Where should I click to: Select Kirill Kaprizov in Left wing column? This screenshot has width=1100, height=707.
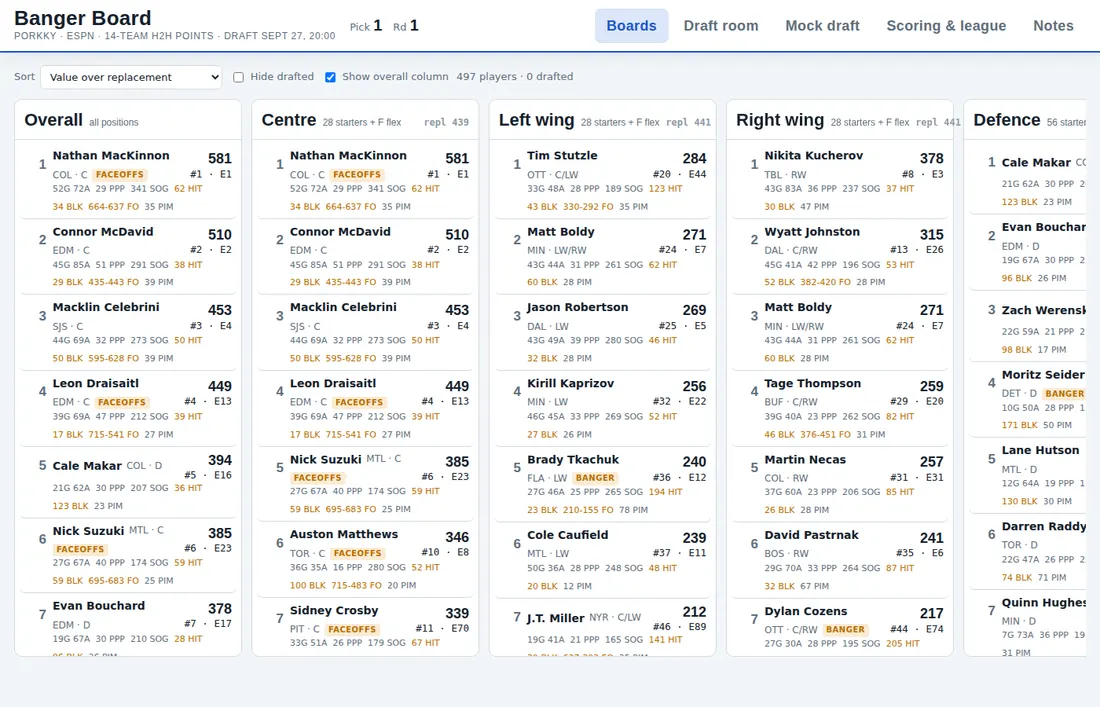pyautogui.click(x=603, y=408)
